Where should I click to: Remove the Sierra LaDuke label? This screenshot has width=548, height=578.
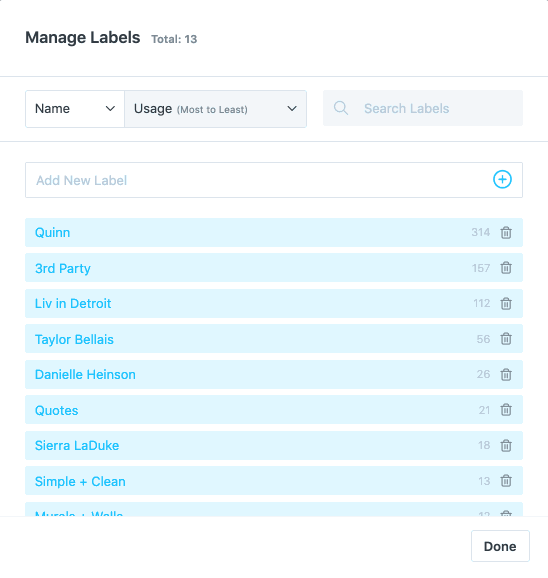[506, 445]
